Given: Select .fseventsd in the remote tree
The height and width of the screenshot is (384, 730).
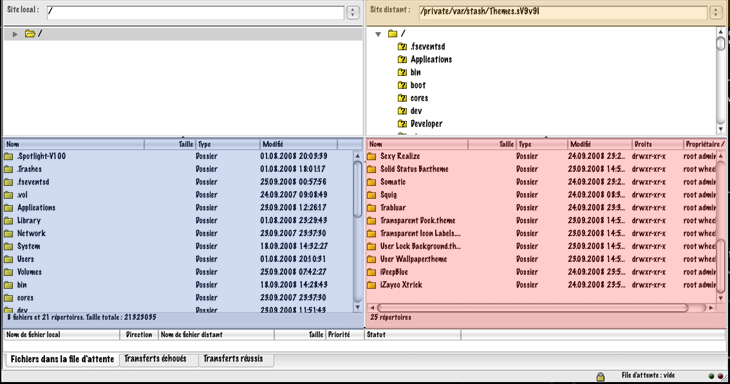Looking at the screenshot, I should point(427,47).
